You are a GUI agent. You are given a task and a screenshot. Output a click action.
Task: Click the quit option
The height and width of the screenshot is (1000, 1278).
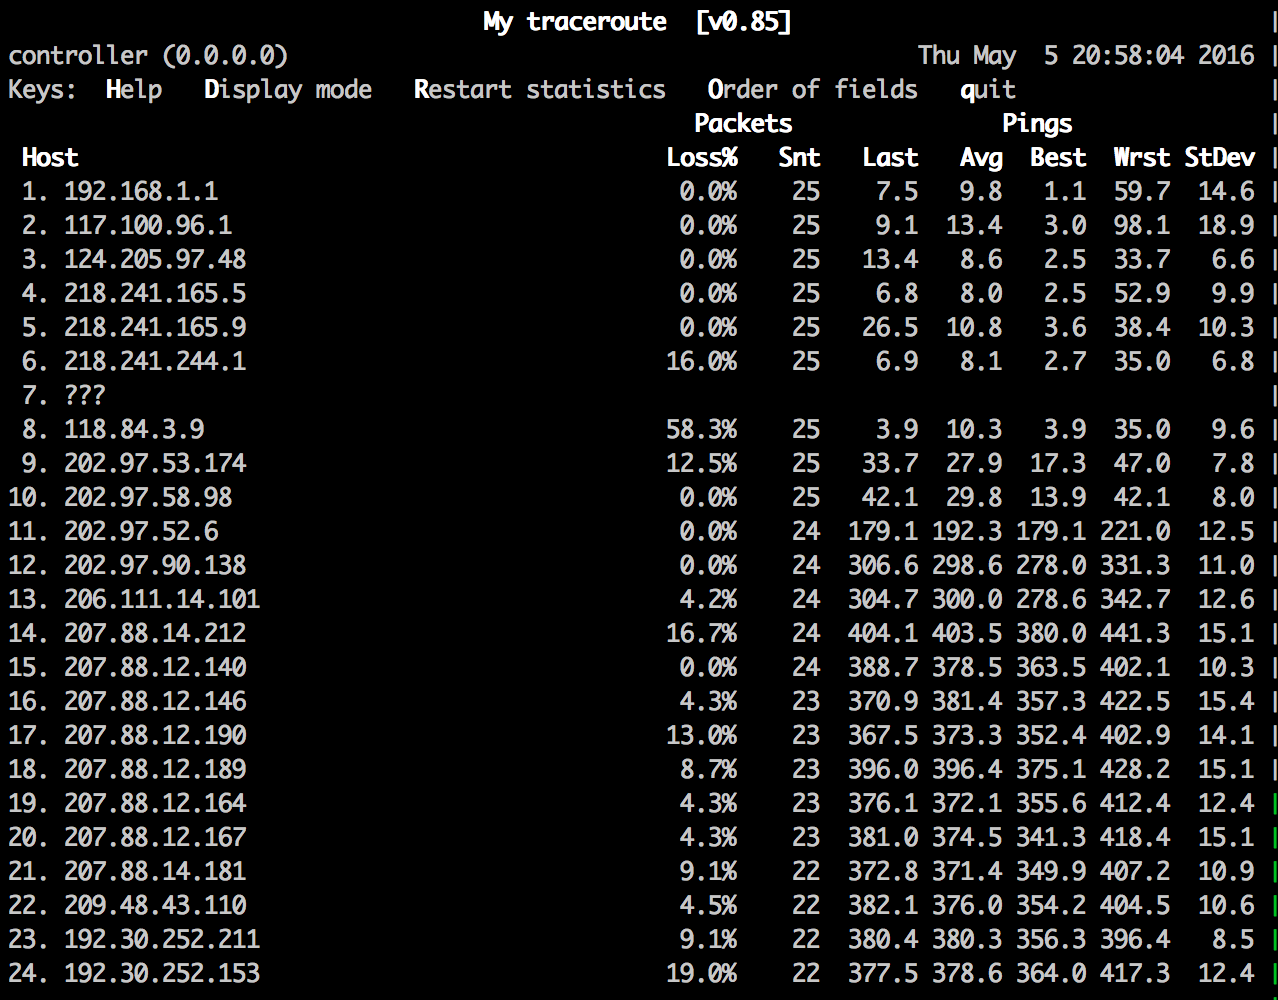pos(987,89)
